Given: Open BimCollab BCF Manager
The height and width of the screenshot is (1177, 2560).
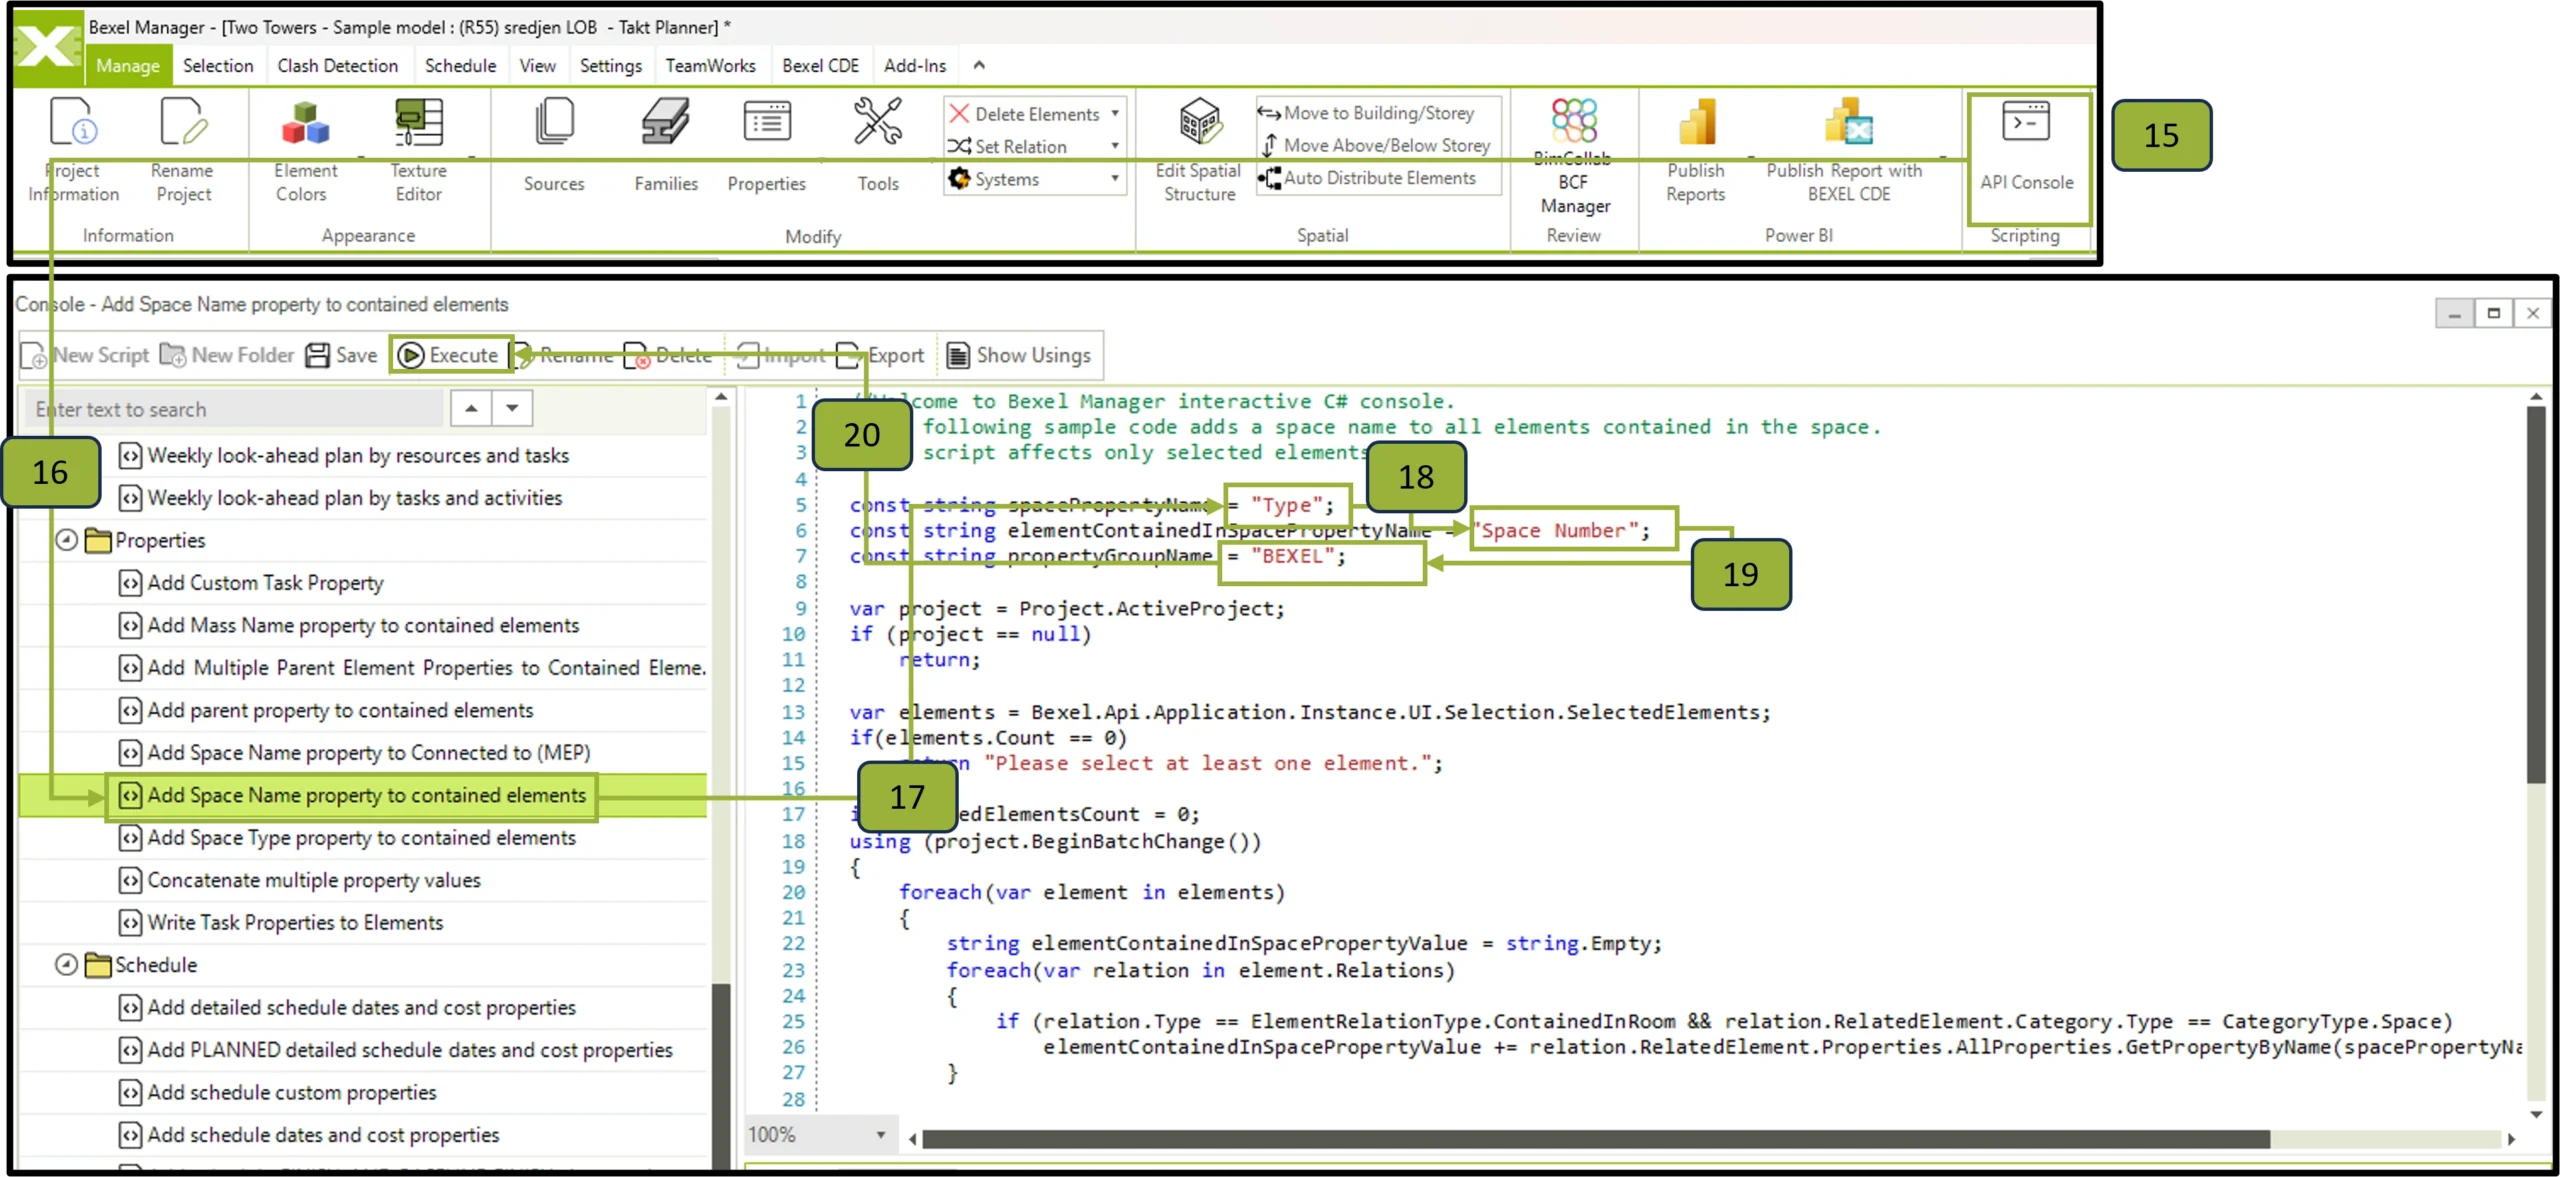Looking at the screenshot, I should click(1574, 156).
